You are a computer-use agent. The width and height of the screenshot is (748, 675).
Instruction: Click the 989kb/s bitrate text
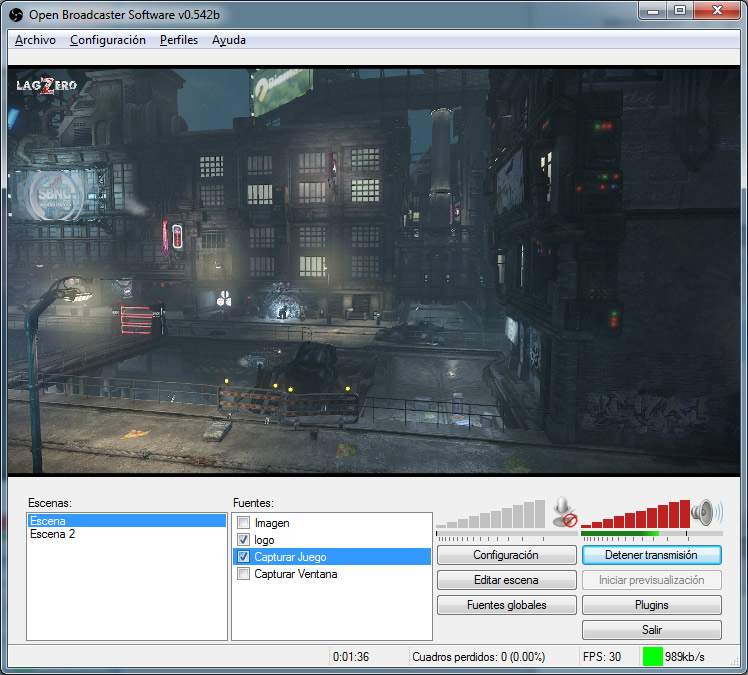point(685,657)
